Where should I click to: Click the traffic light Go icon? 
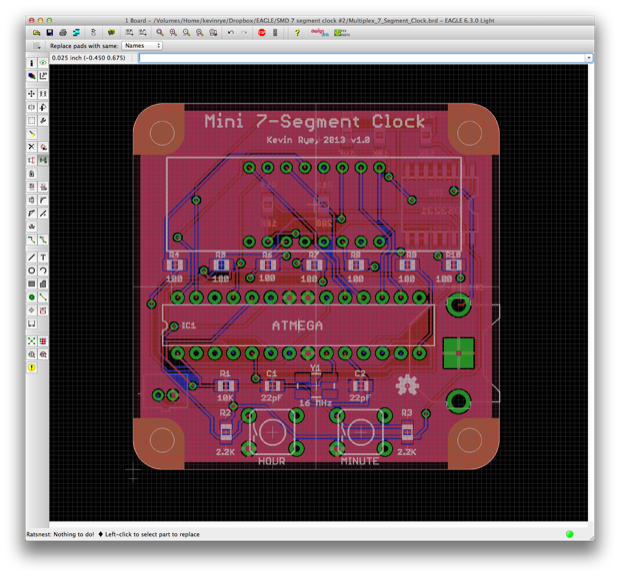(275, 32)
